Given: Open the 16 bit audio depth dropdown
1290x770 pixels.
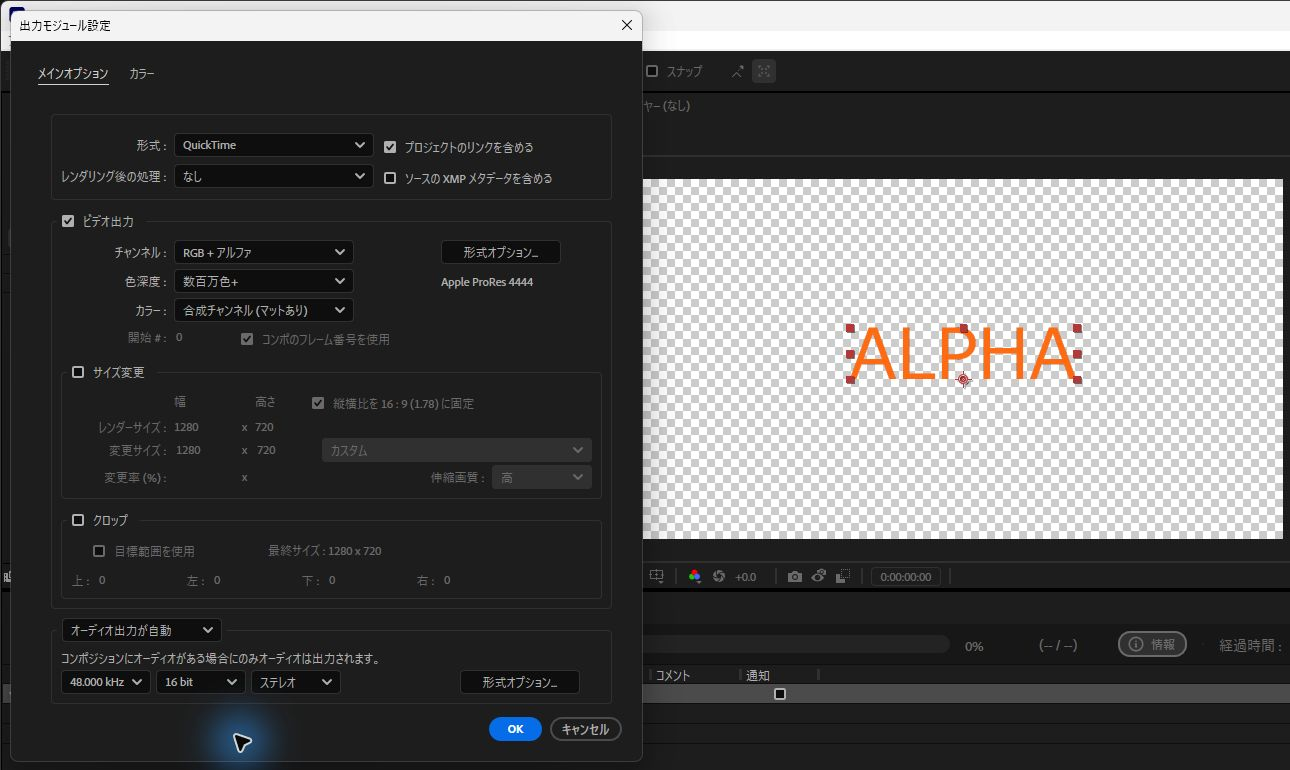Looking at the screenshot, I should 200,682.
